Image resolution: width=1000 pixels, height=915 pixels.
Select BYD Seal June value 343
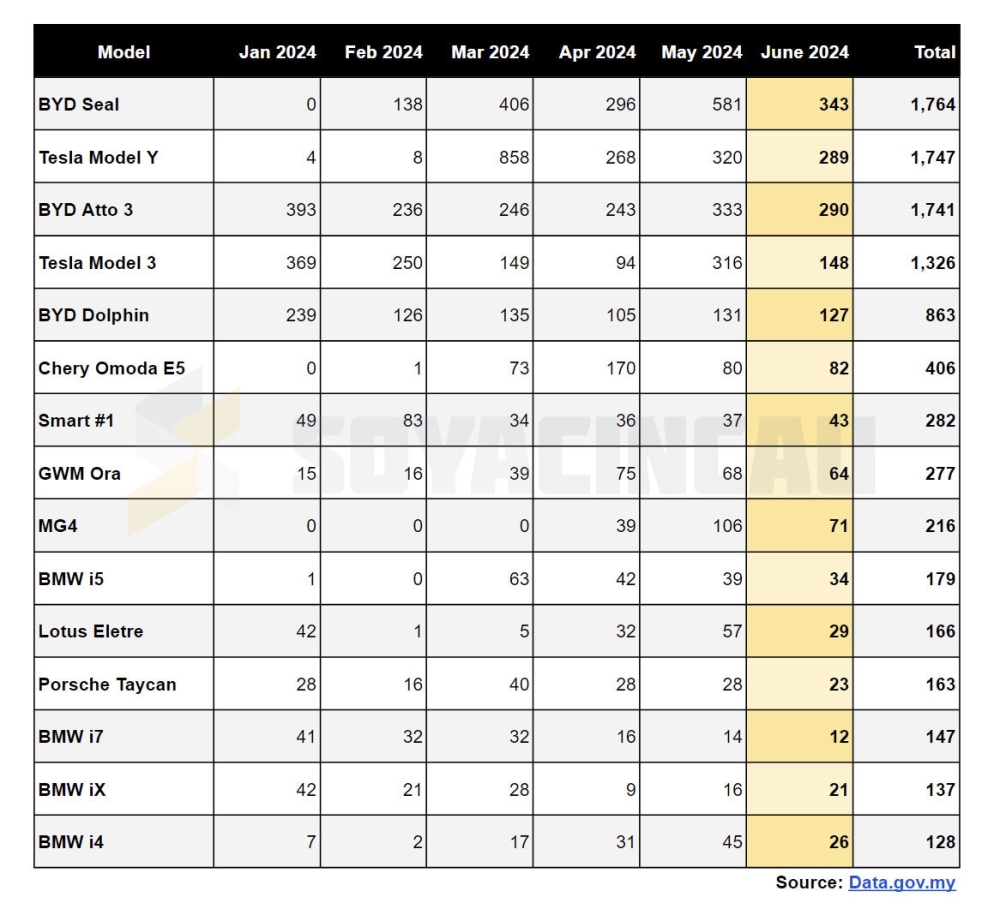[832, 104]
